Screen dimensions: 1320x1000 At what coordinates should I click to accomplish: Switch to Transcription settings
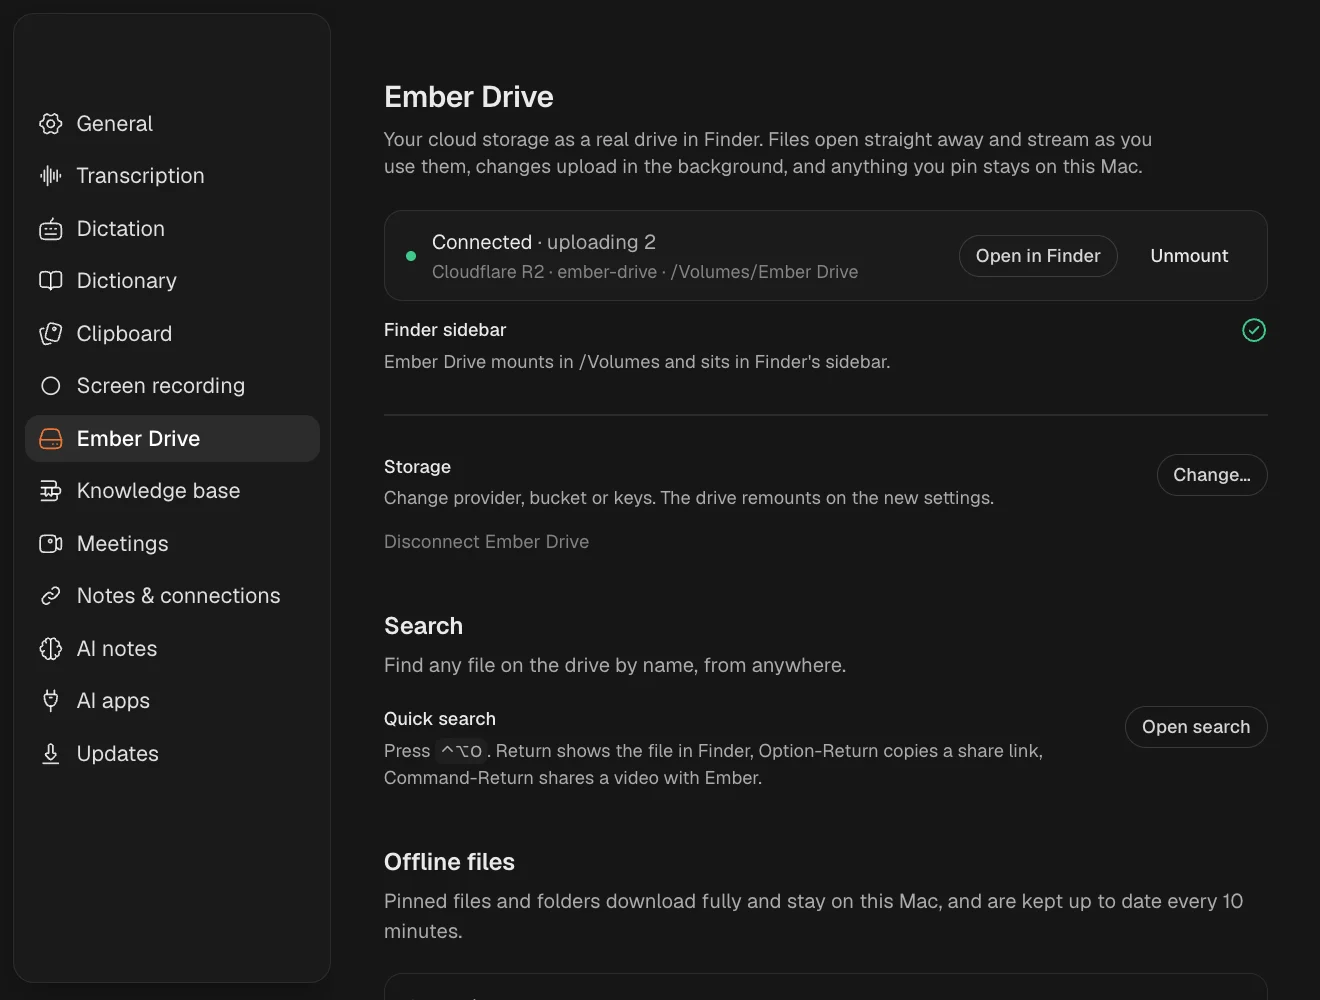pyautogui.click(x=172, y=176)
